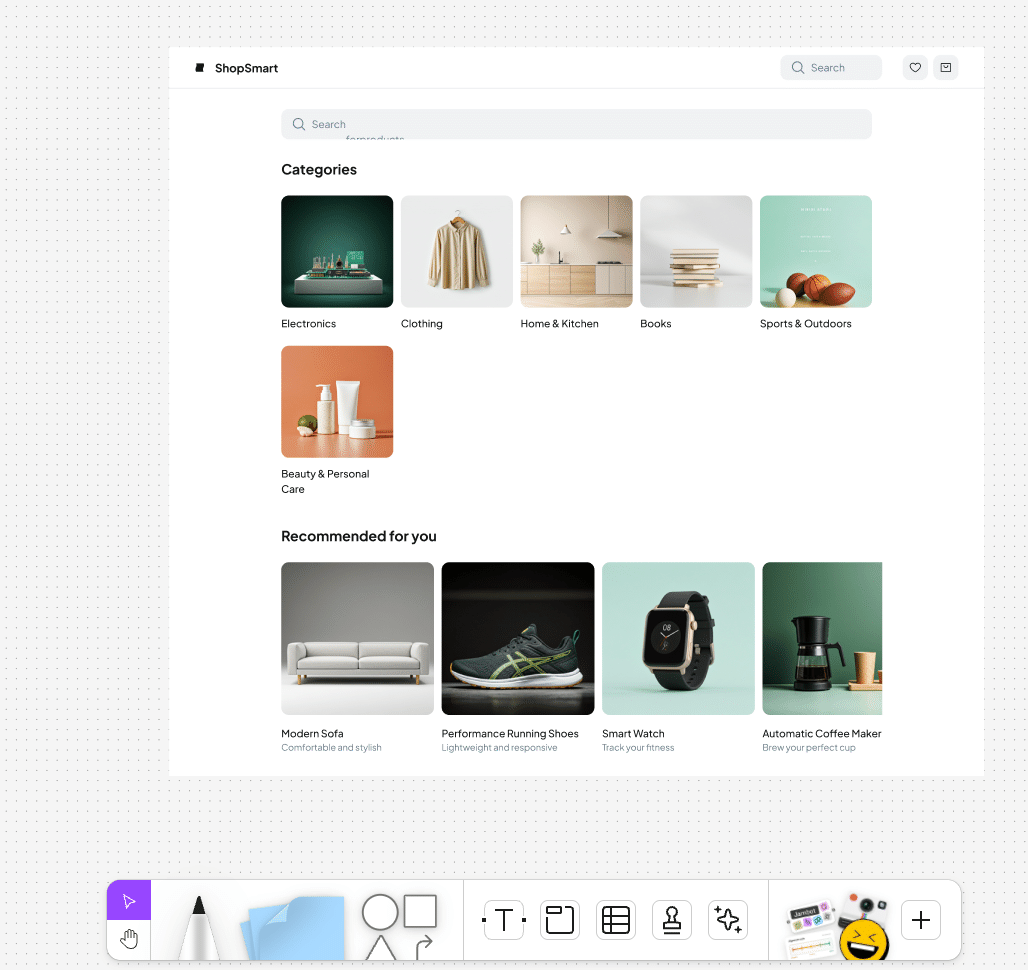Click the Clothing label
Image resolution: width=1028 pixels, height=970 pixels.
[422, 324]
